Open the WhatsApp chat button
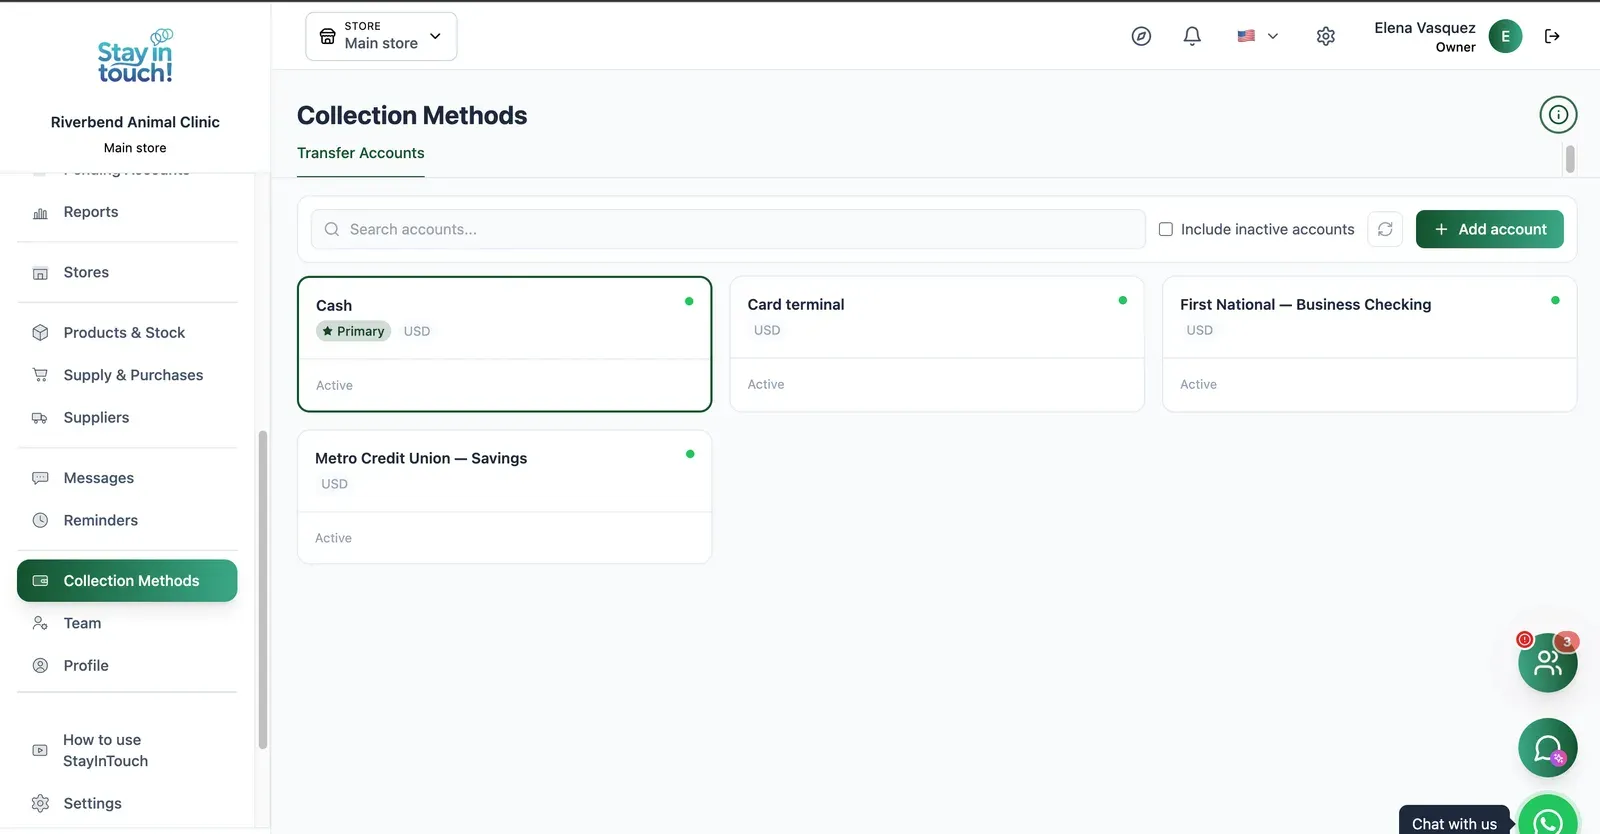The height and width of the screenshot is (834, 1600). click(1548, 821)
